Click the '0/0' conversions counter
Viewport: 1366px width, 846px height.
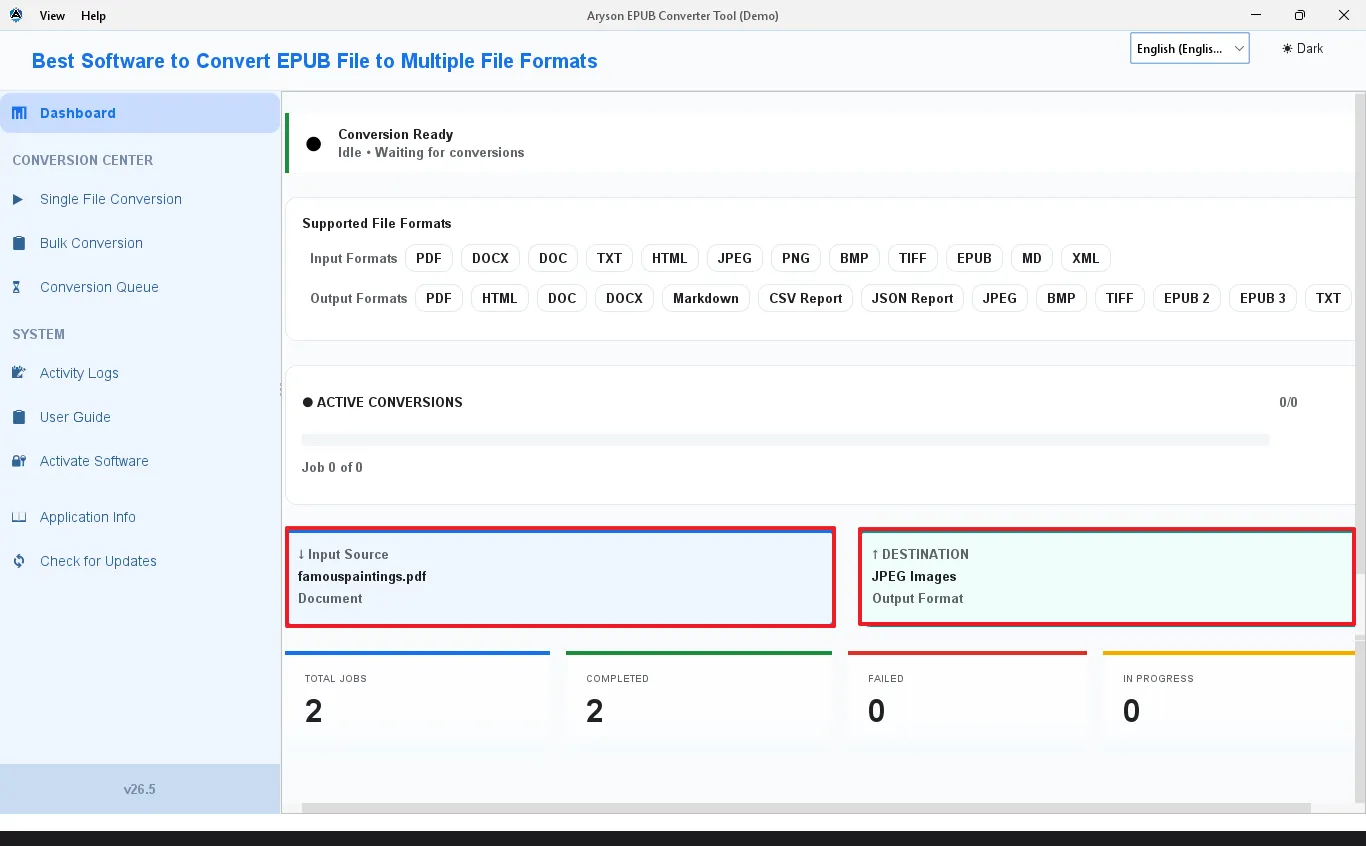click(x=1288, y=402)
